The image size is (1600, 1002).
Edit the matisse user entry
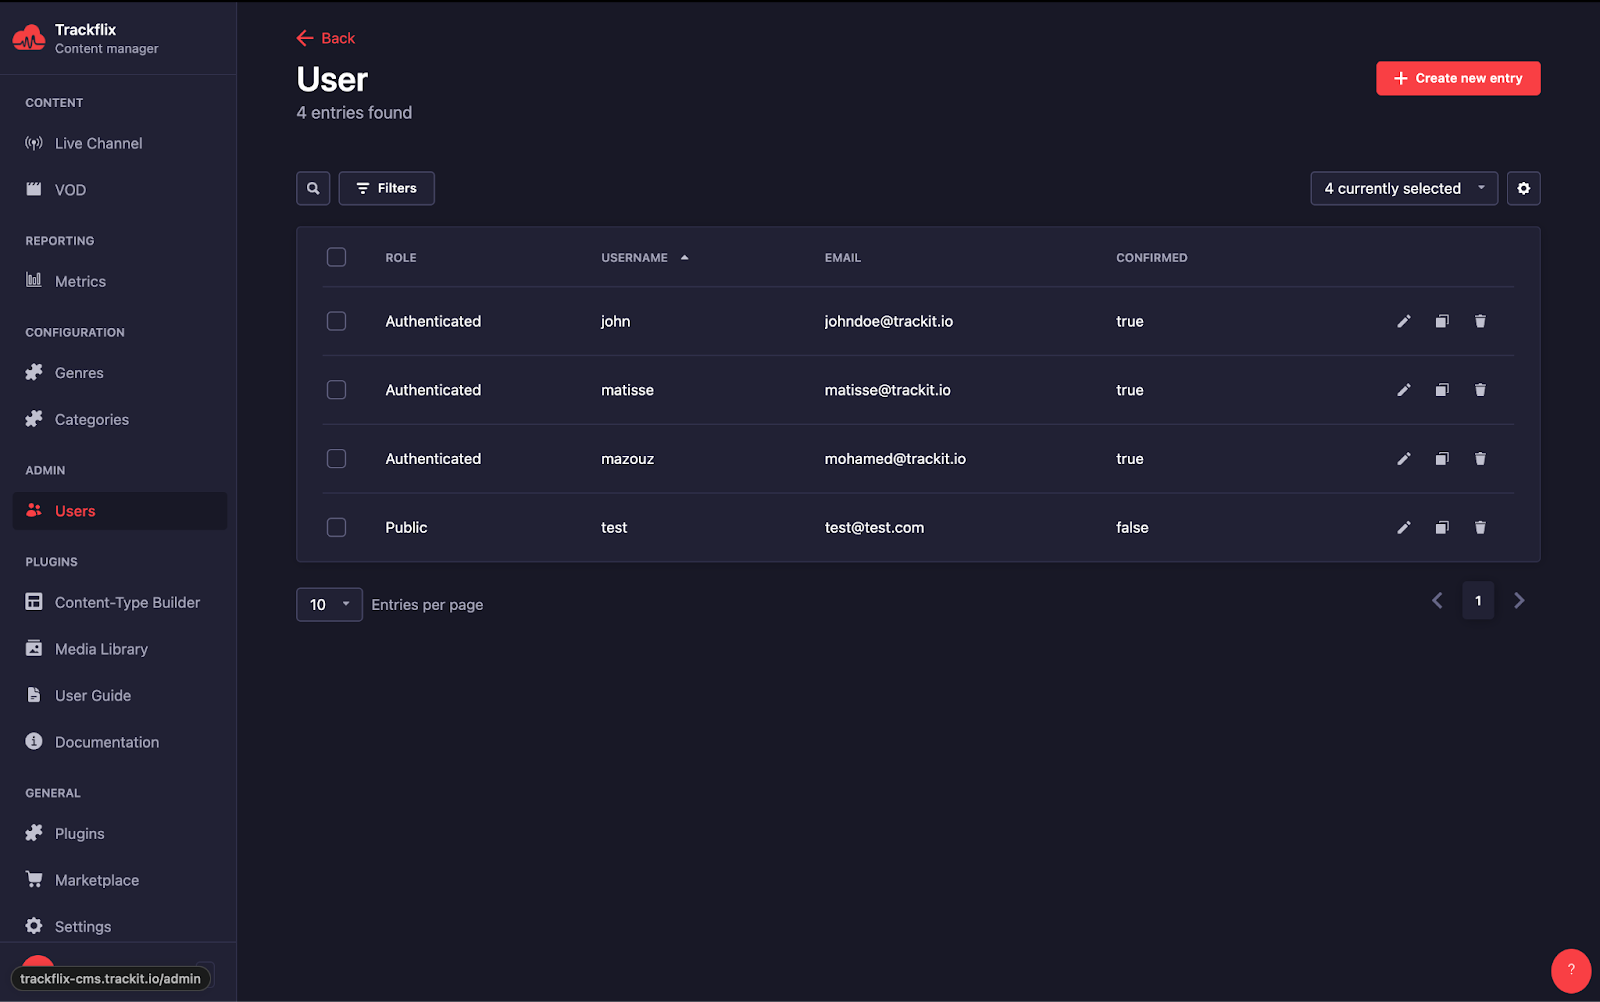[x=1404, y=390]
